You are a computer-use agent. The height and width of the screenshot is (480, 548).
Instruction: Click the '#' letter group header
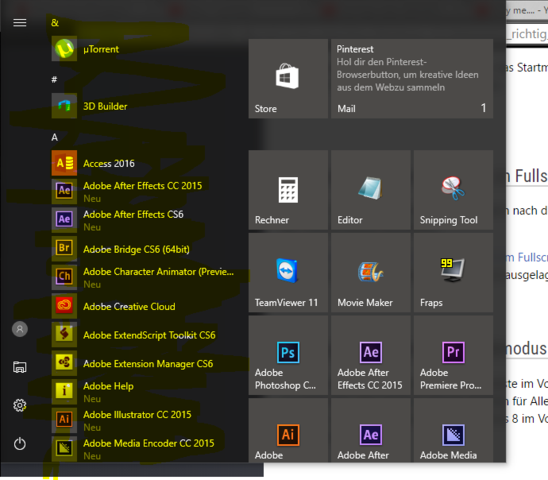click(x=54, y=80)
